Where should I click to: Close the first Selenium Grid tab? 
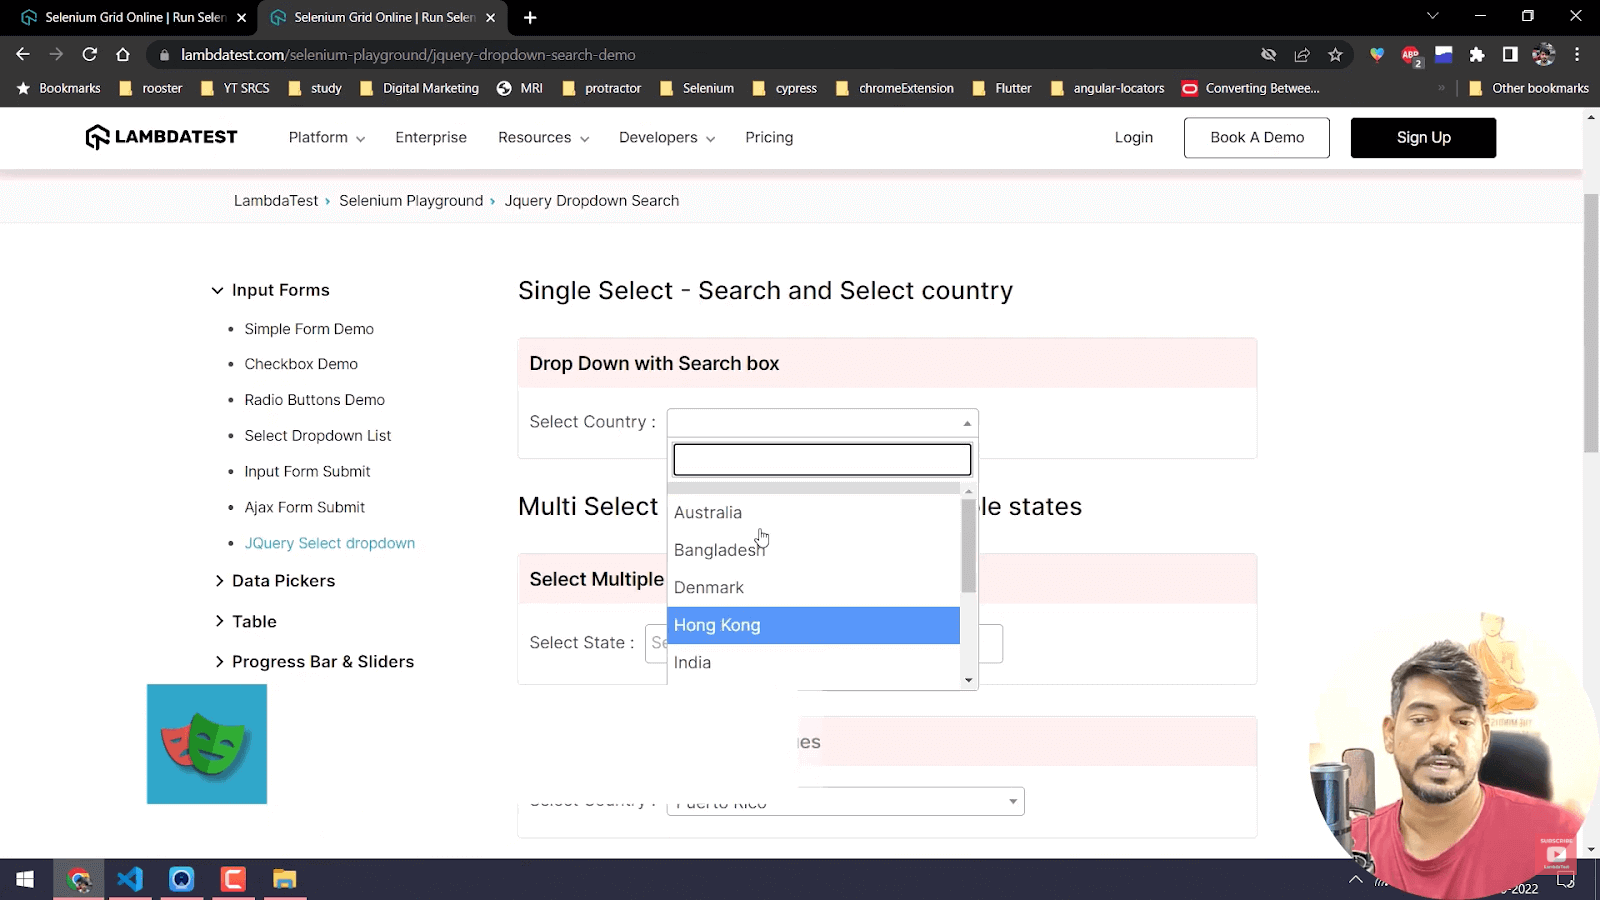(241, 17)
